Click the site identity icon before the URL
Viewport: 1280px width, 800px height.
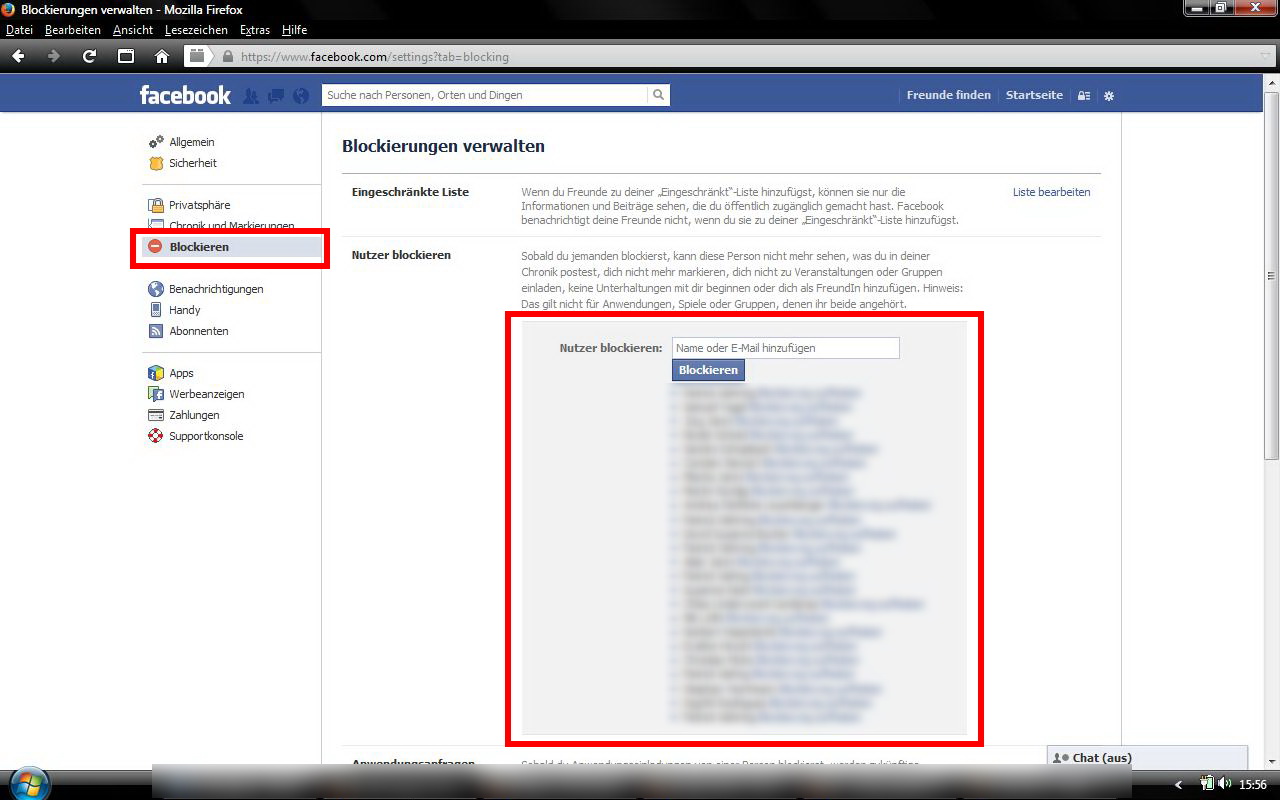(x=197, y=56)
